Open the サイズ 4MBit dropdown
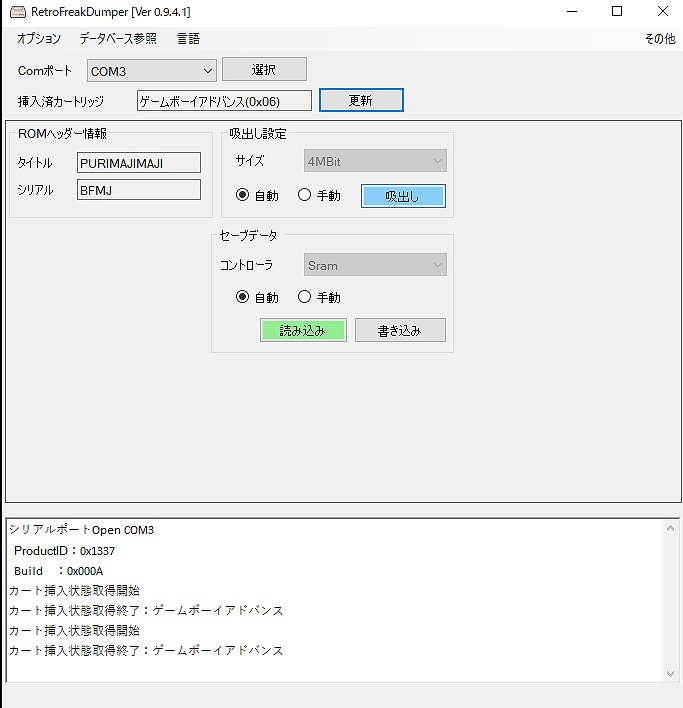683x708 pixels. tap(375, 161)
